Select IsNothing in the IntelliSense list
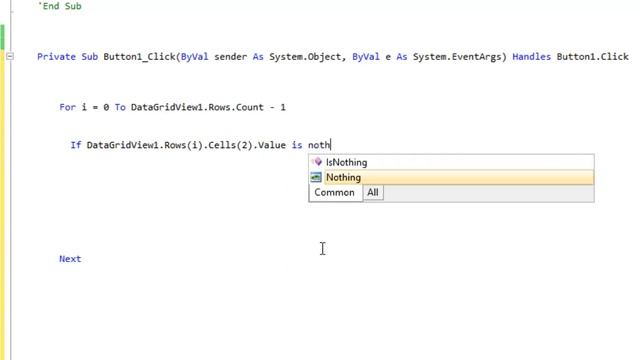The width and height of the screenshot is (640, 360). pos(451,162)
